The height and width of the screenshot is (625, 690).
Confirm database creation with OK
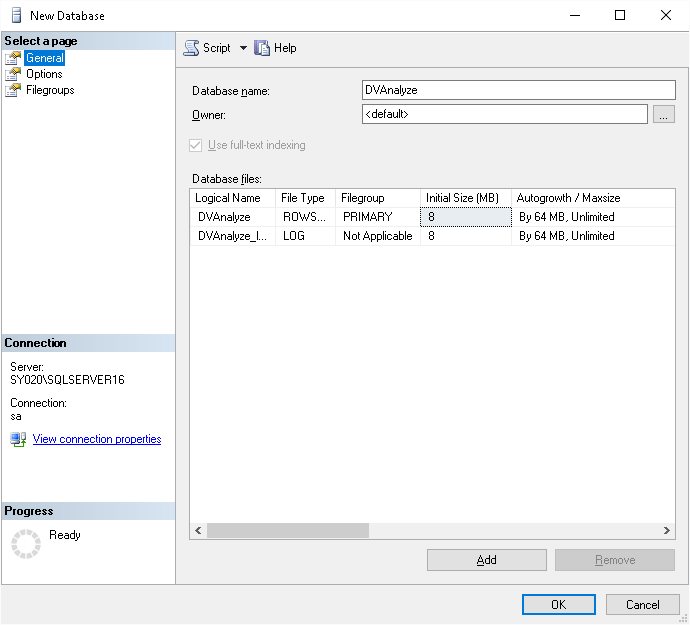click(559, 605)
